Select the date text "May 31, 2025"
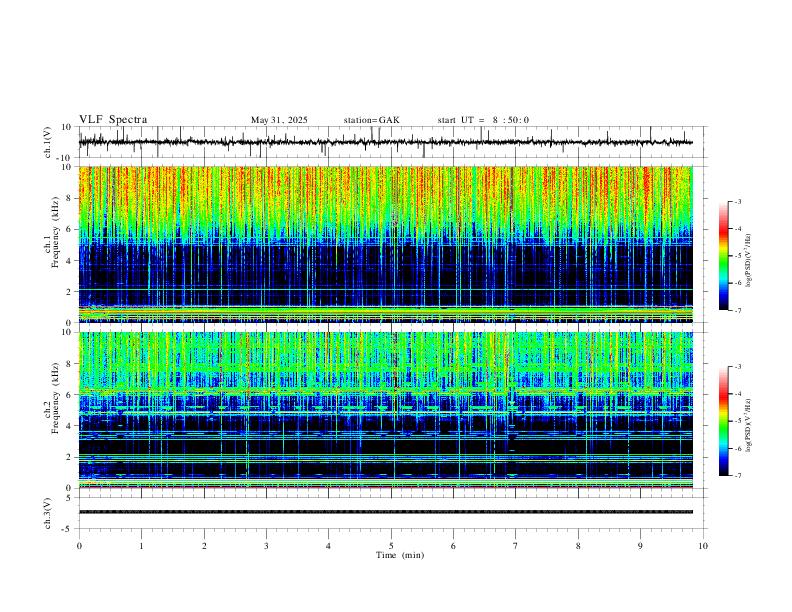 coord(279,120)
